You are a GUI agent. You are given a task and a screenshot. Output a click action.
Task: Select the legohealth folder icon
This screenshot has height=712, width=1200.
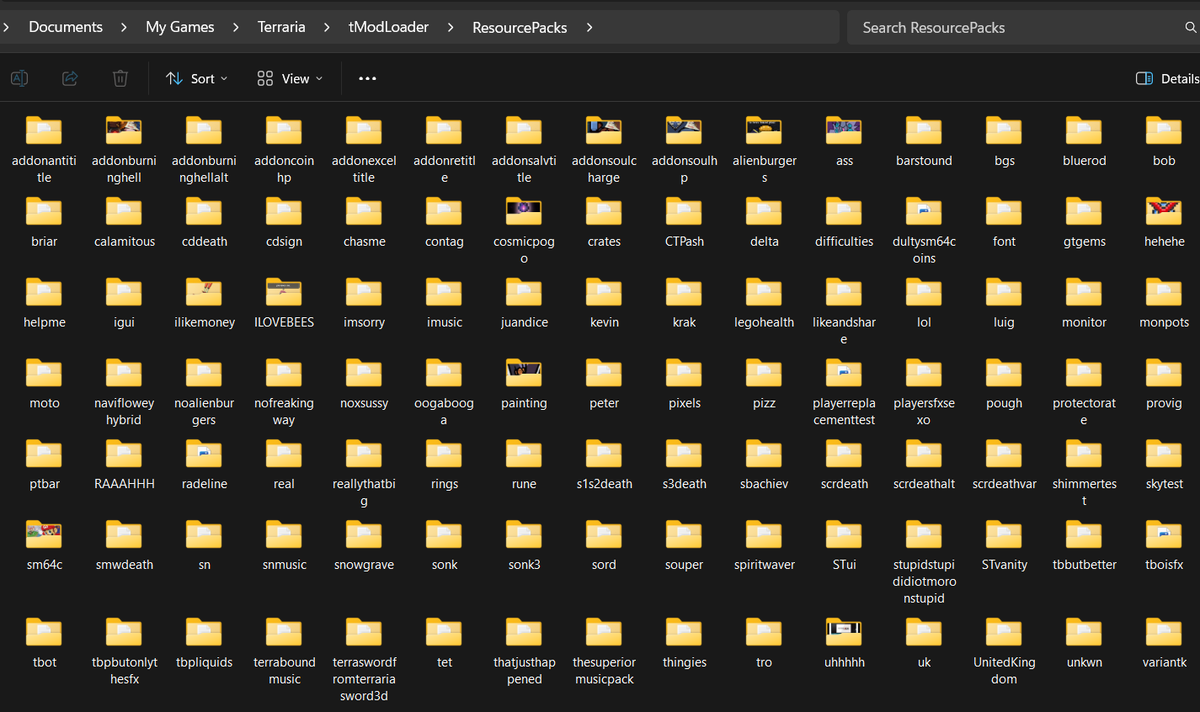point(764,292)
